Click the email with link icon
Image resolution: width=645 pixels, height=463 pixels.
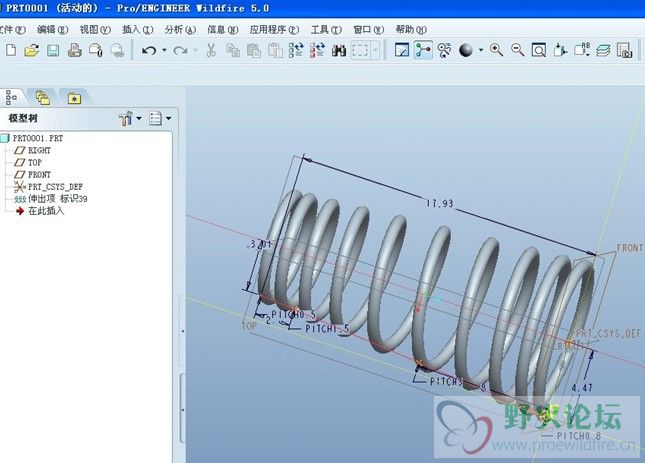[117, 51]
